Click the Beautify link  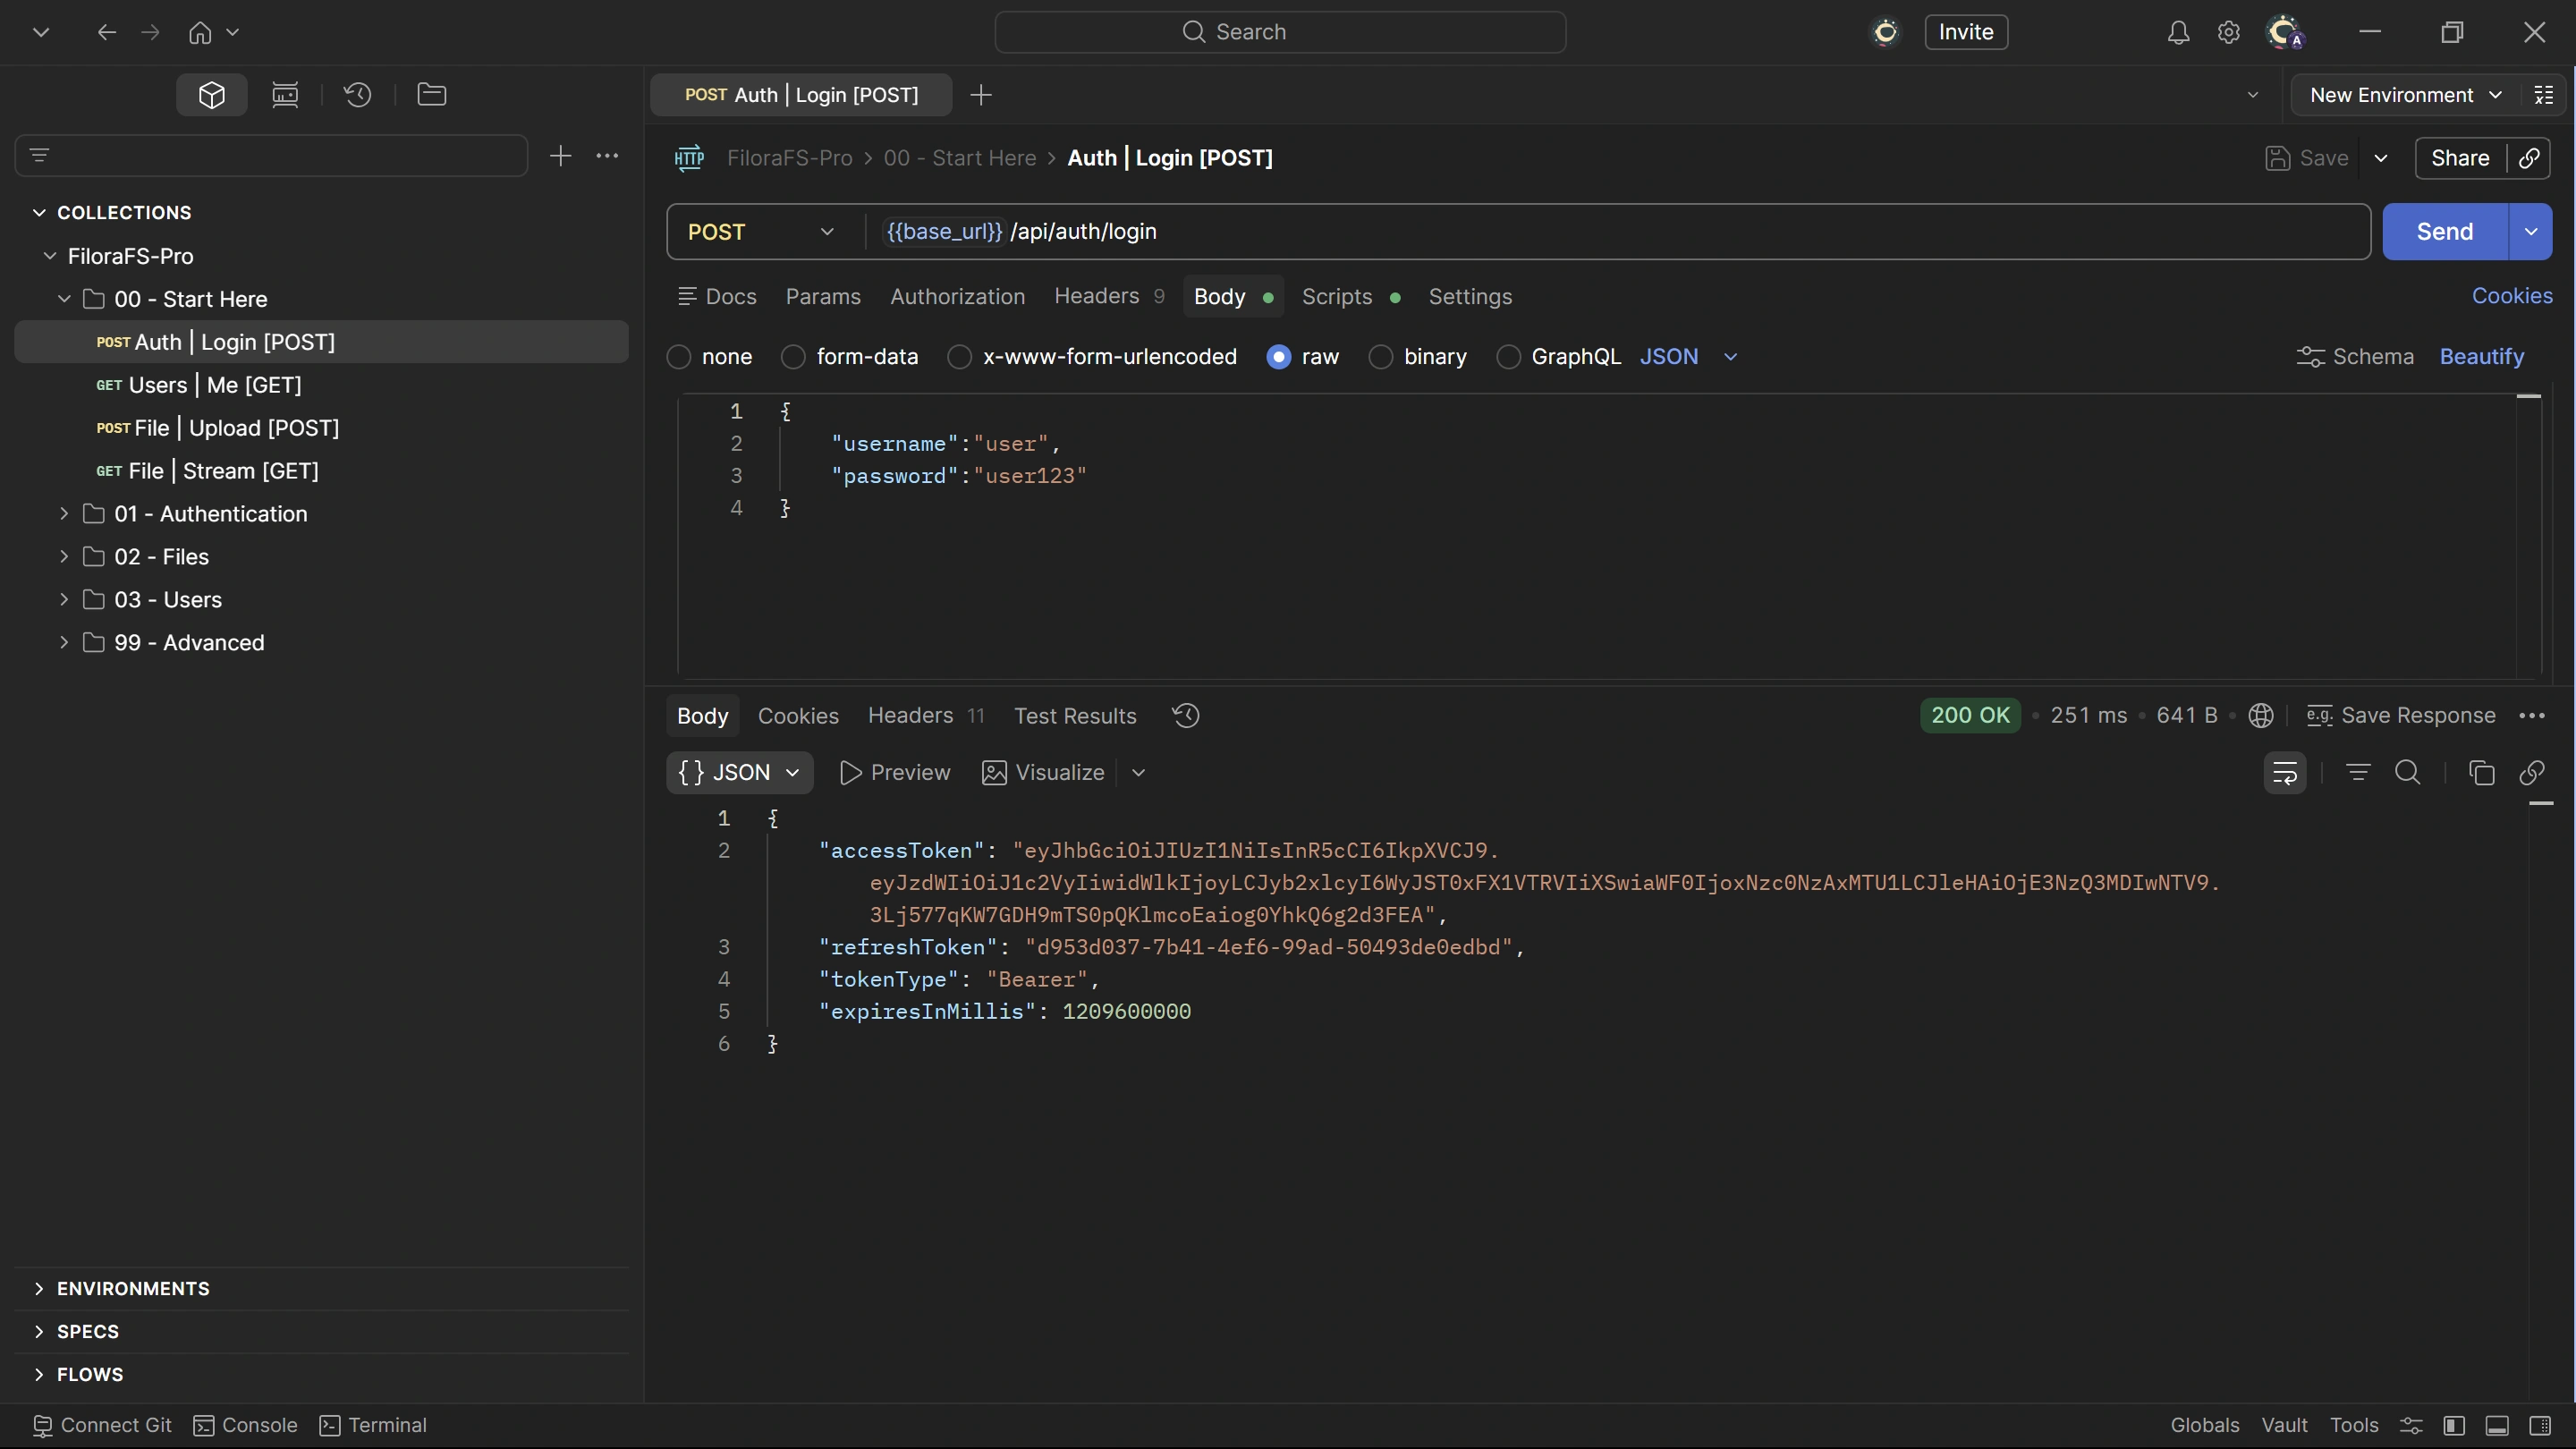2482,357
